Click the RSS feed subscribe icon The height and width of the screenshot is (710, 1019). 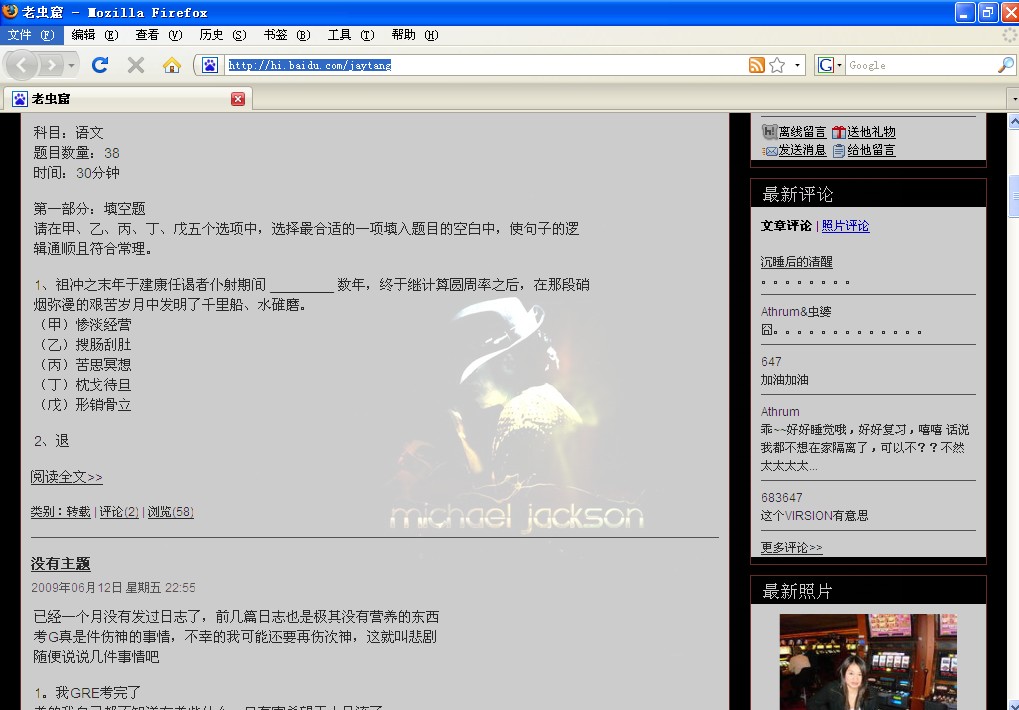pos(757,65)
